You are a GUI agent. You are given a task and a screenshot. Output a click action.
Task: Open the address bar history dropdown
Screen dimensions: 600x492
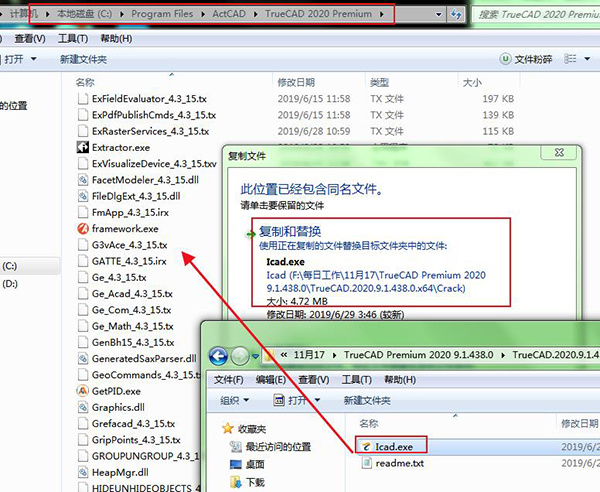pos(438,15)
